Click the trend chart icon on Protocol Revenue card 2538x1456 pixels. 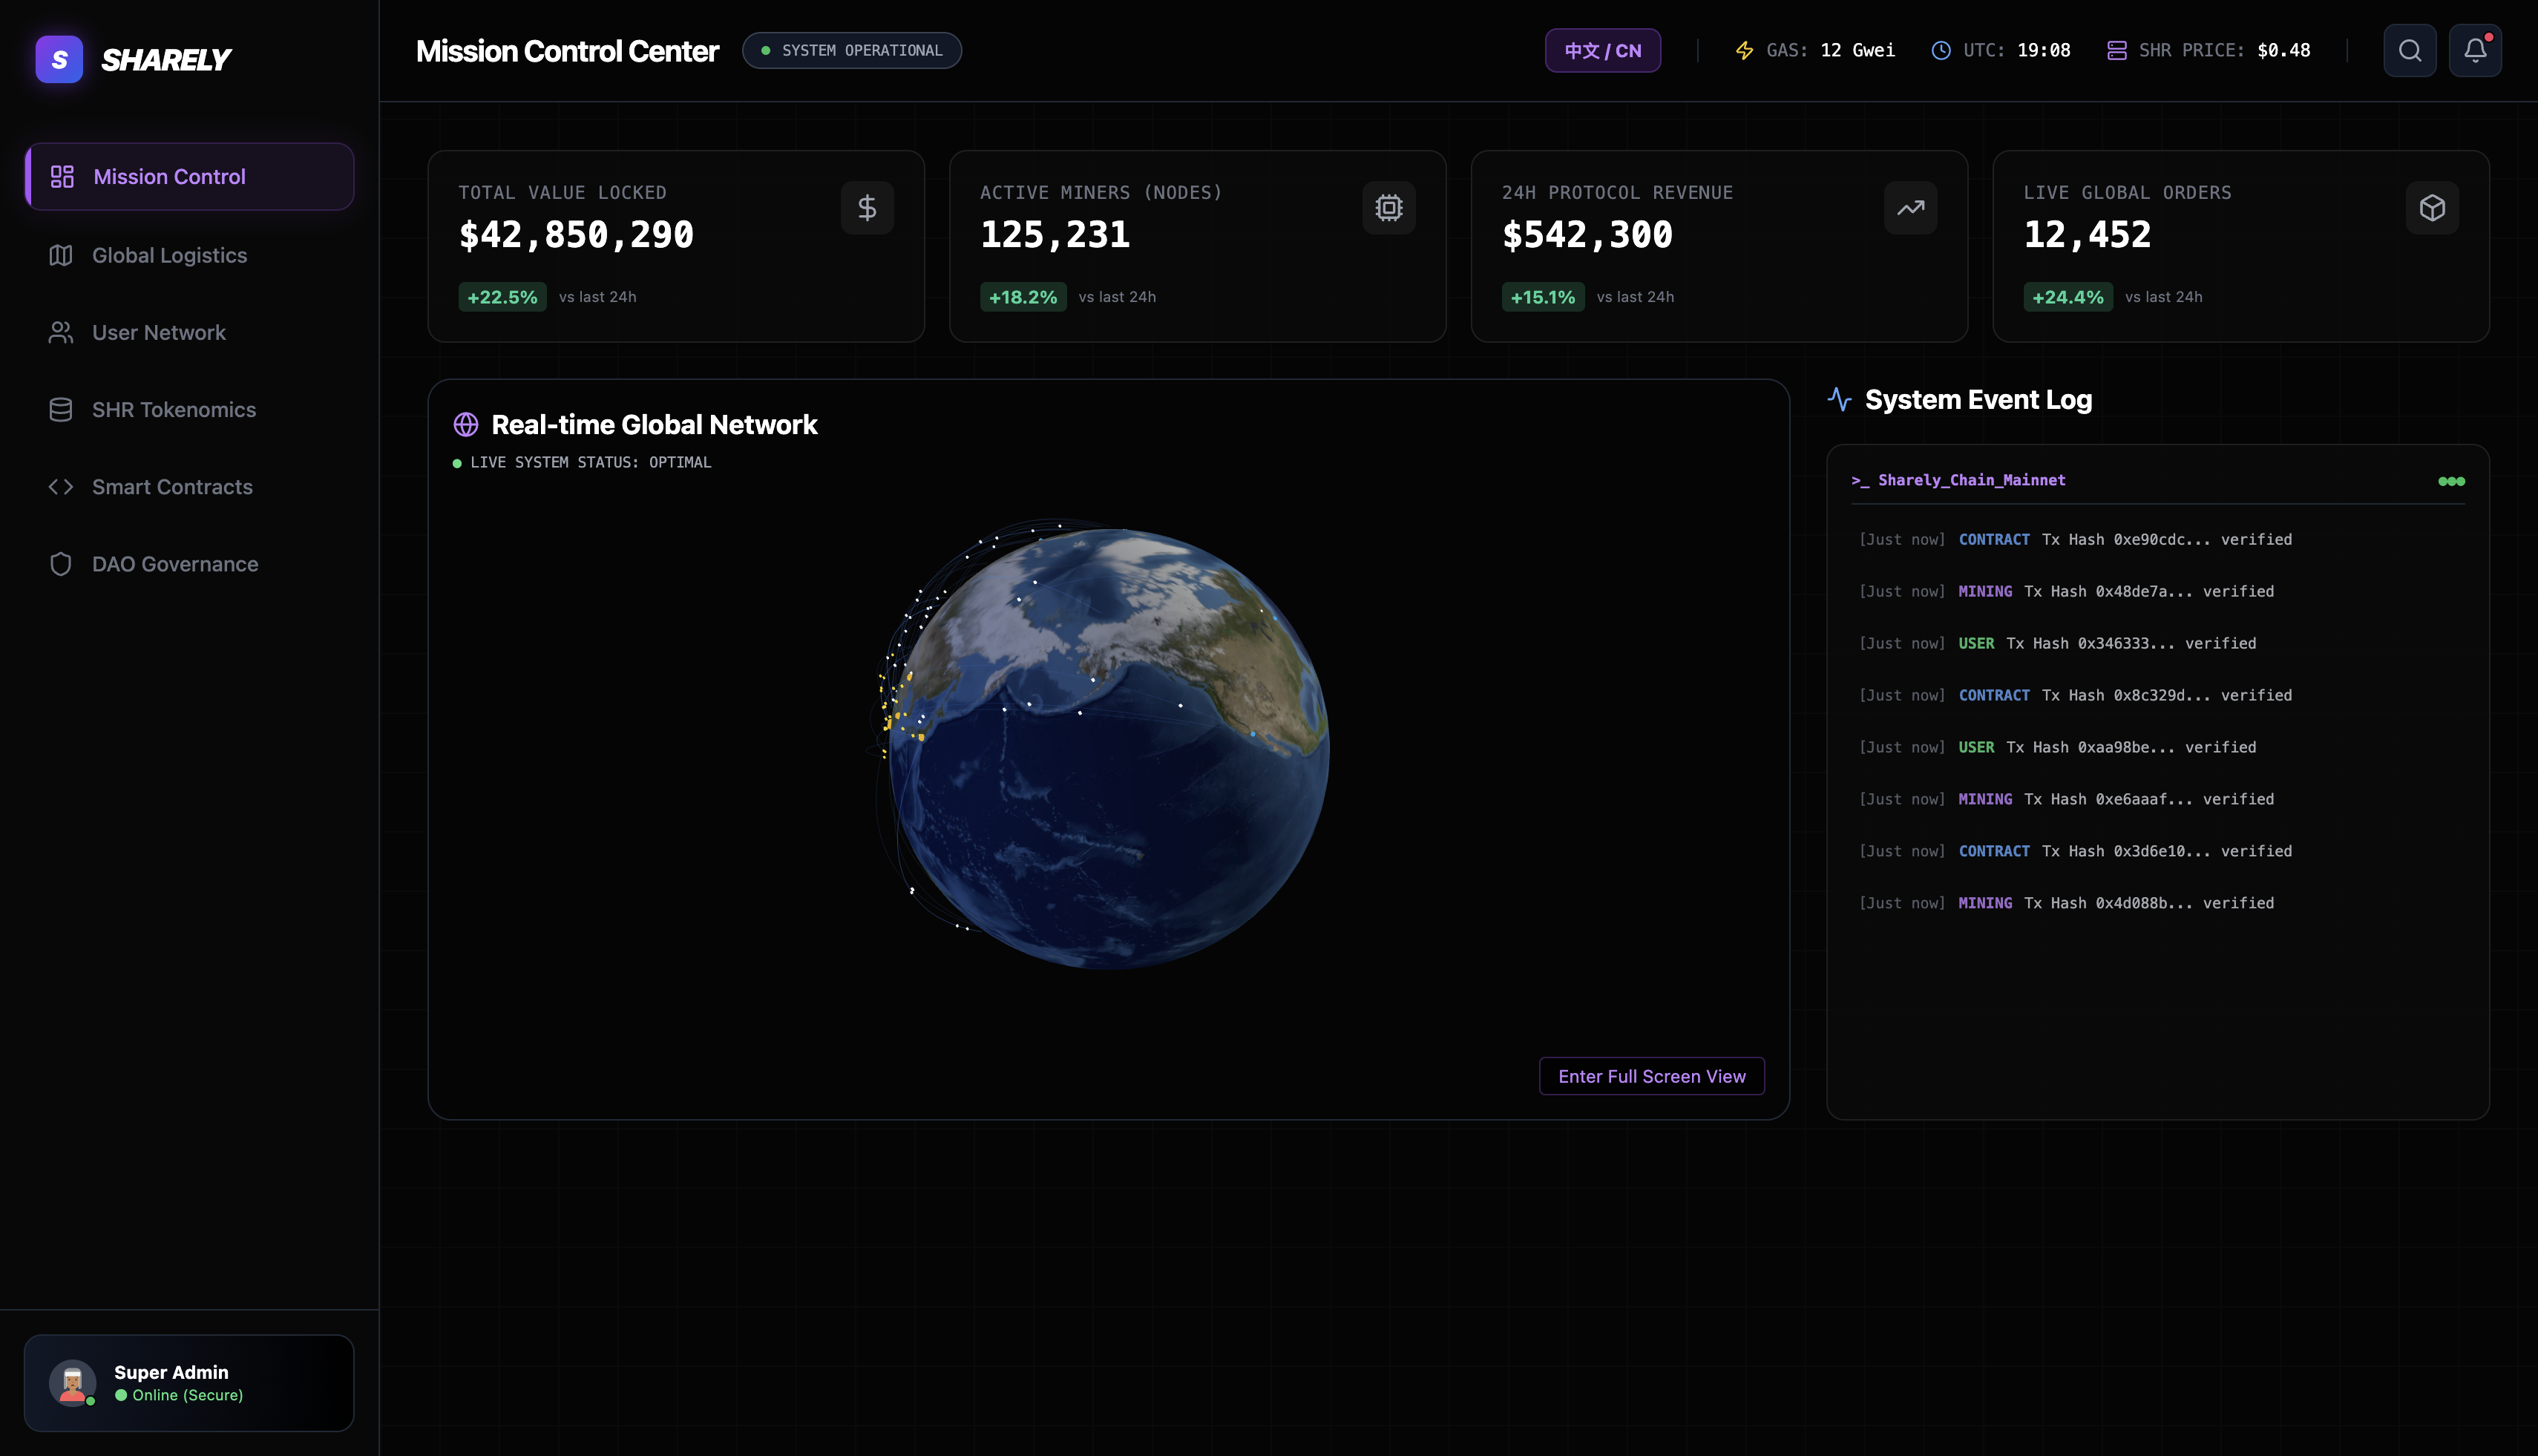1911,208
